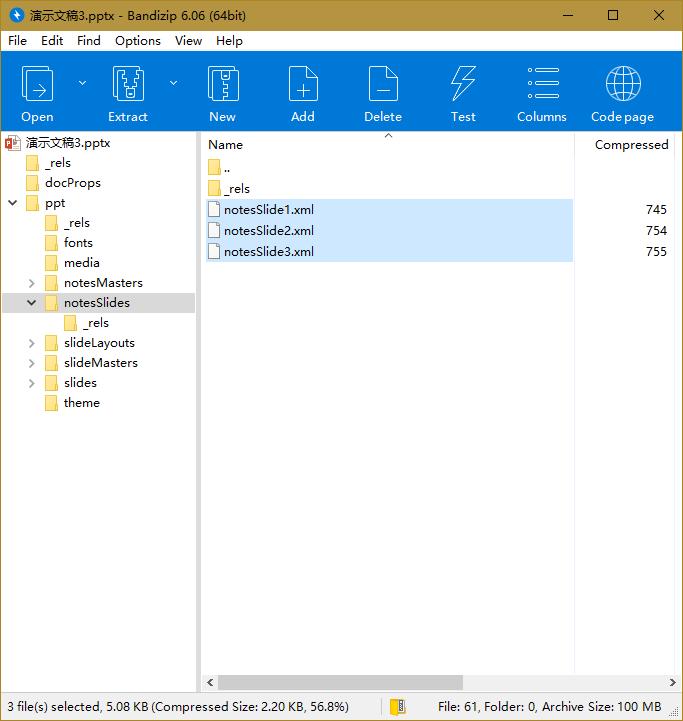Click the Open archive toolbar icon

coord(37,85)
